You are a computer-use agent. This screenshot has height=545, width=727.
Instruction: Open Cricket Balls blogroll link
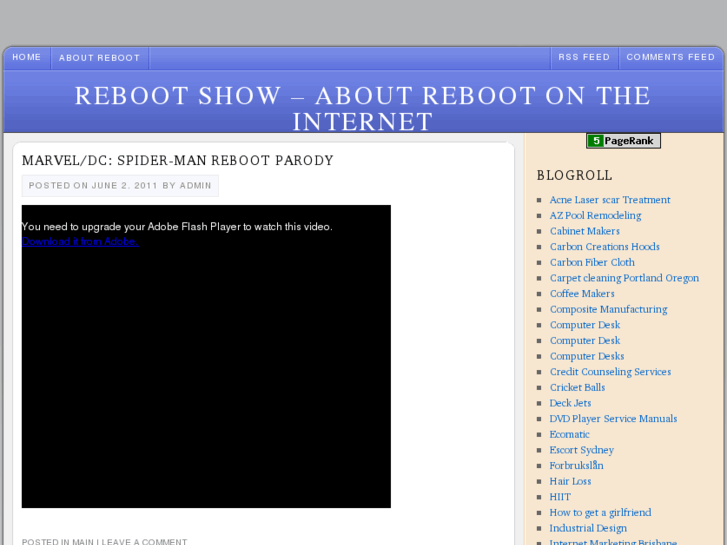(577, 388)
